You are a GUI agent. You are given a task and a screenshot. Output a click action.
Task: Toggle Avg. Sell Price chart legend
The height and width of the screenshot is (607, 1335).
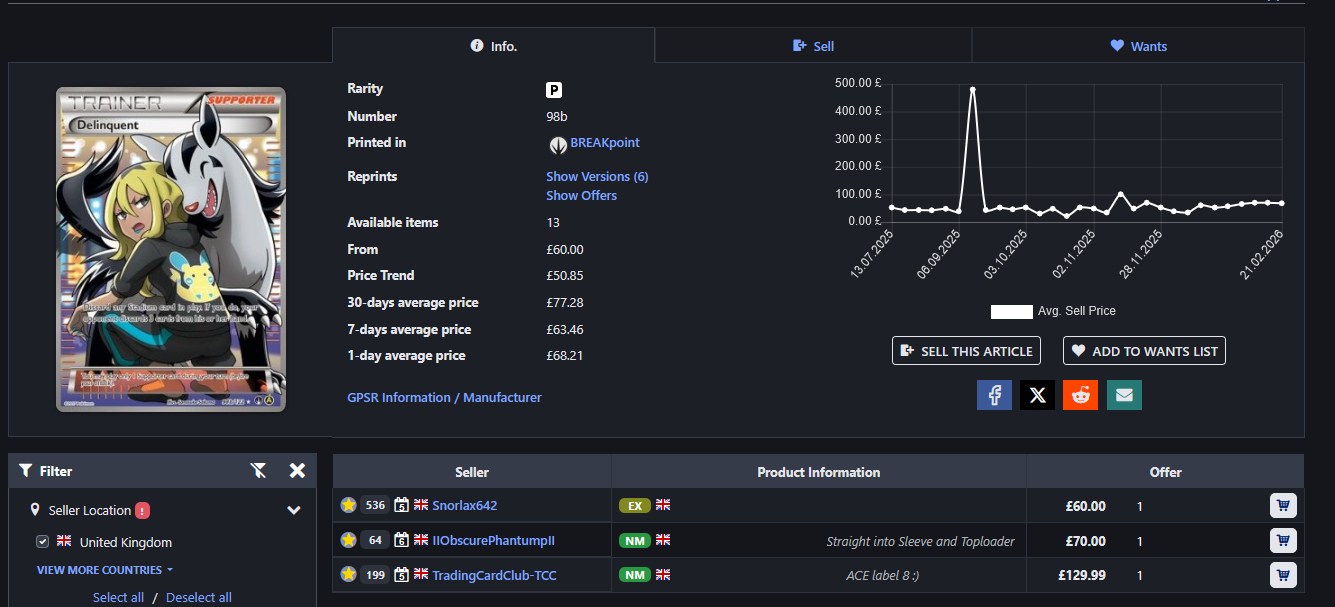(x=1011, y=311)
